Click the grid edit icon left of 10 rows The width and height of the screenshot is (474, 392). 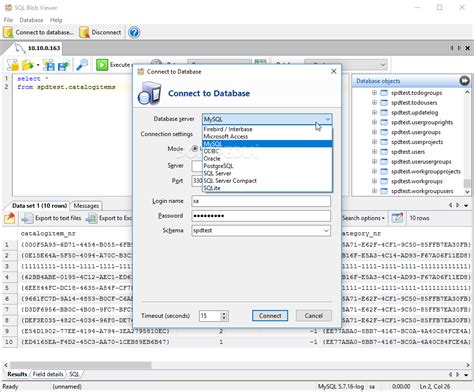click(397, 218)
